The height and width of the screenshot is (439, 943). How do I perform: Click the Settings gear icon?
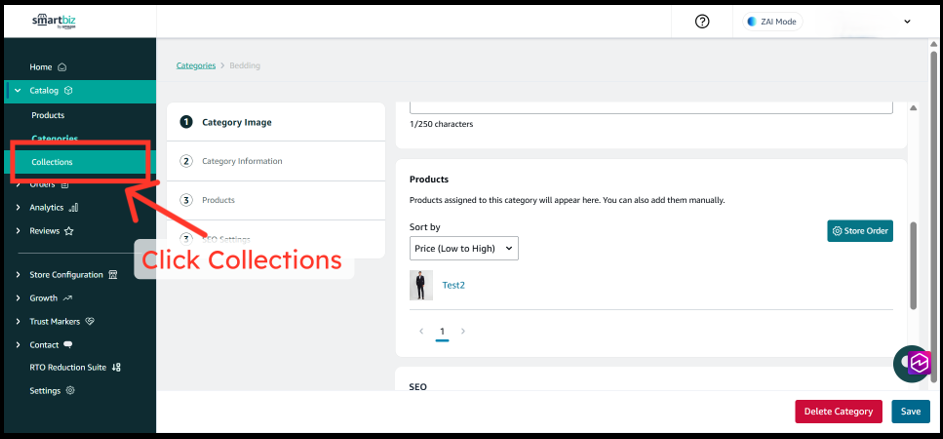pos(70,391)
